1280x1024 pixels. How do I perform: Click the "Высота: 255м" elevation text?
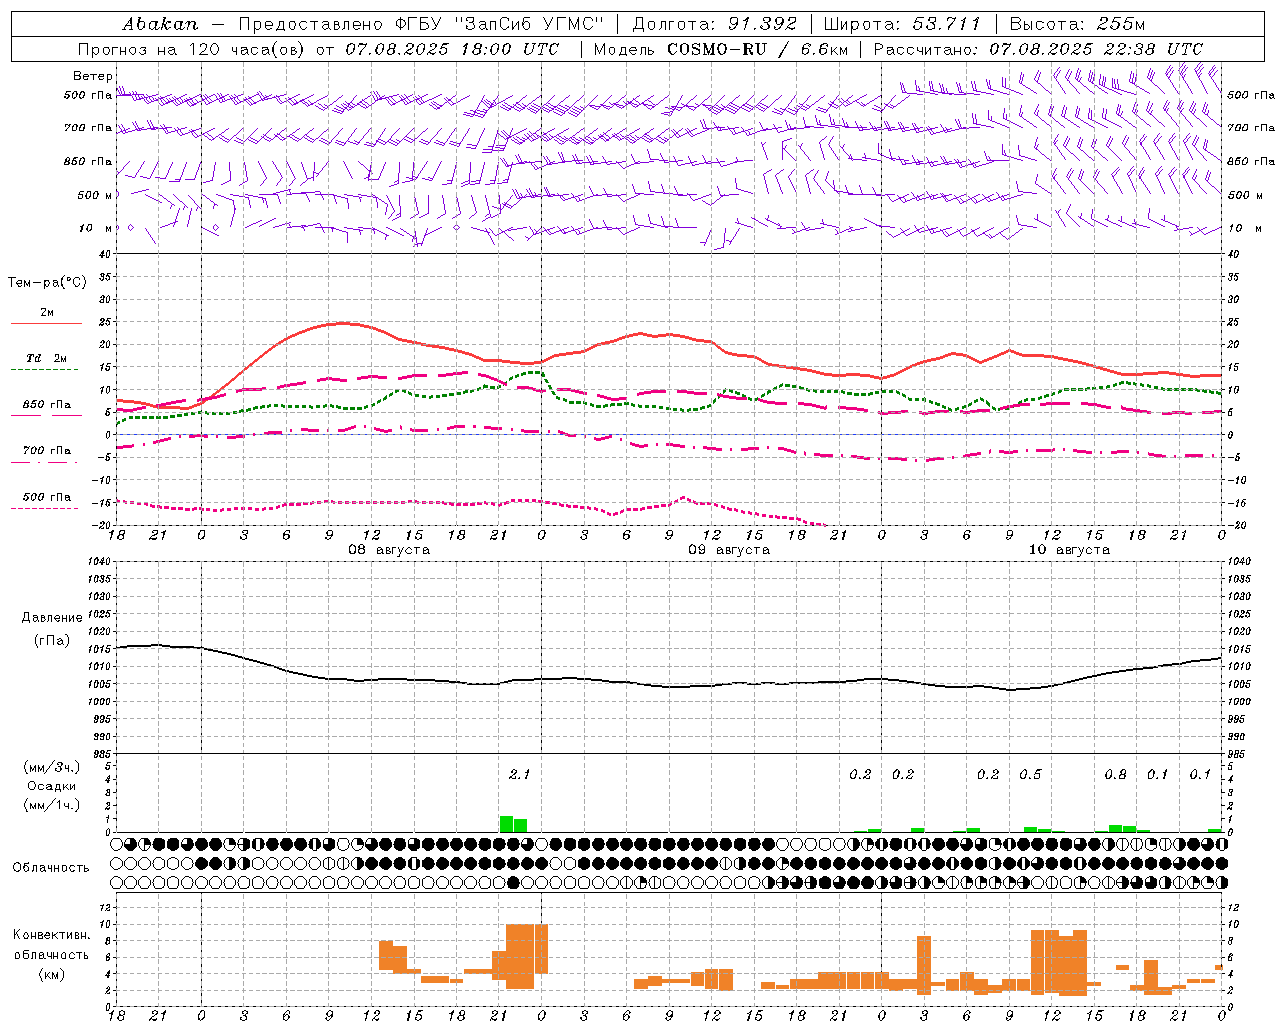[1077, 24]
